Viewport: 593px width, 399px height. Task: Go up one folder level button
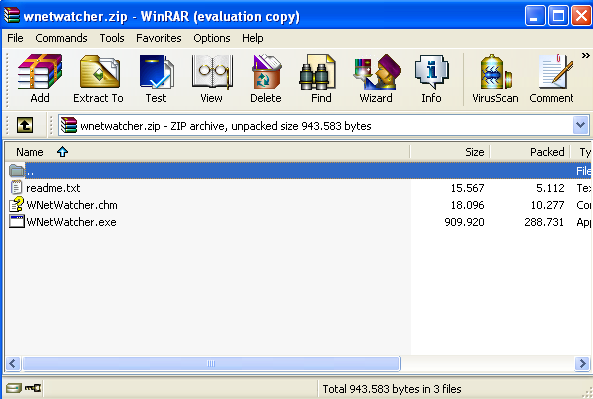pyautogui.click(x=25, y=125)
